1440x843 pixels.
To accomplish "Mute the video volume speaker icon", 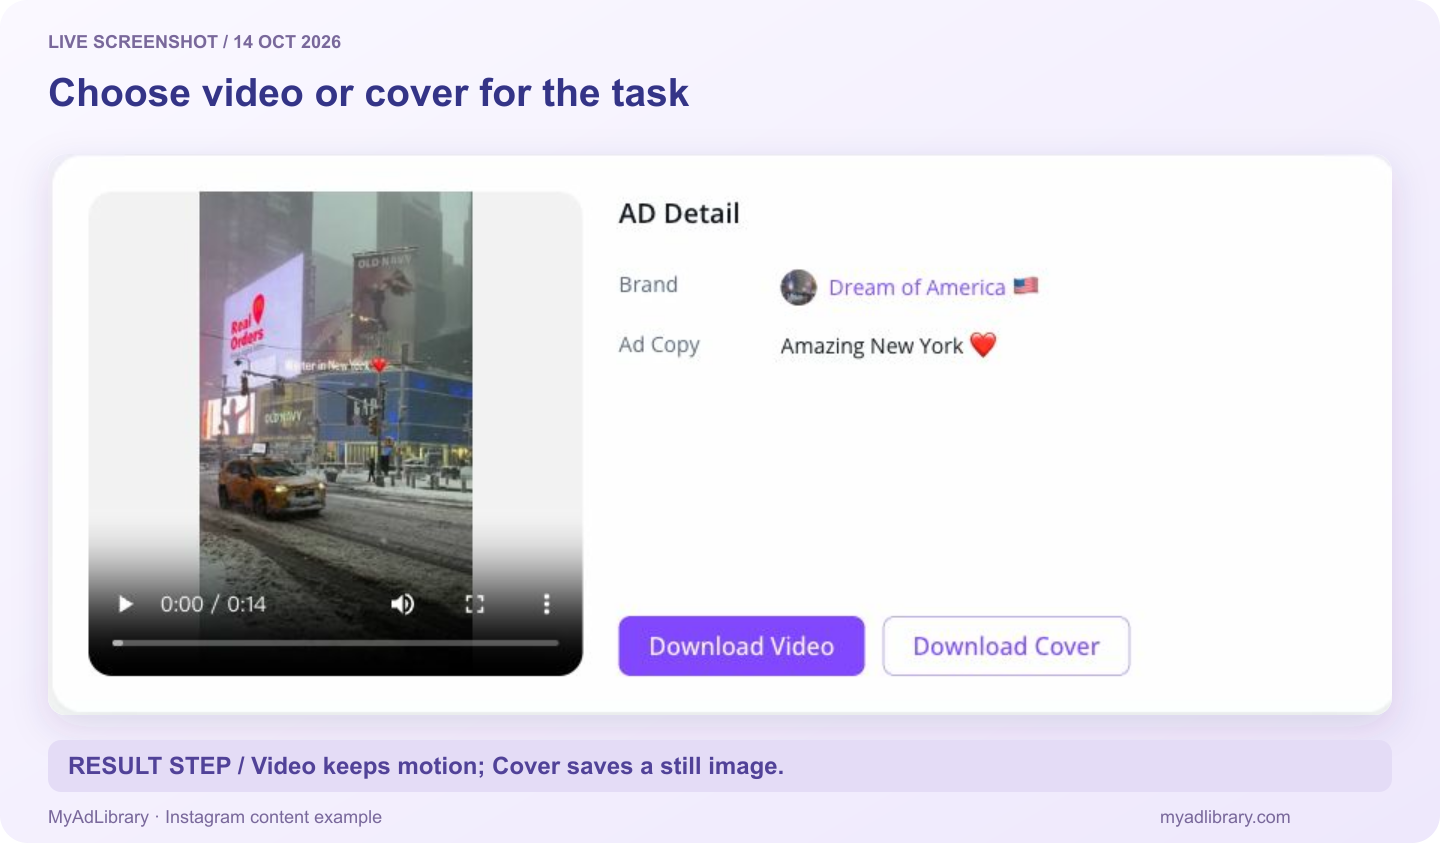I will (x=402, y=604).
